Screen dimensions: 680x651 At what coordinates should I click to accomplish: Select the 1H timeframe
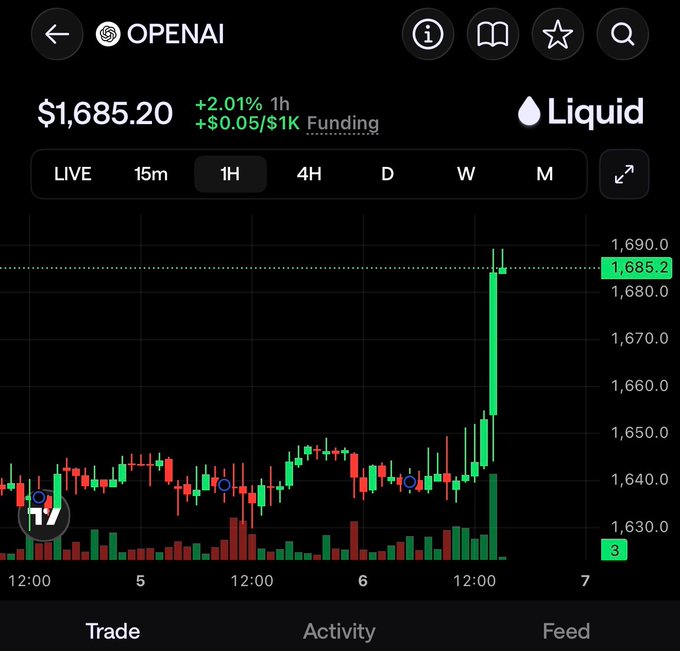pos(230,174)
